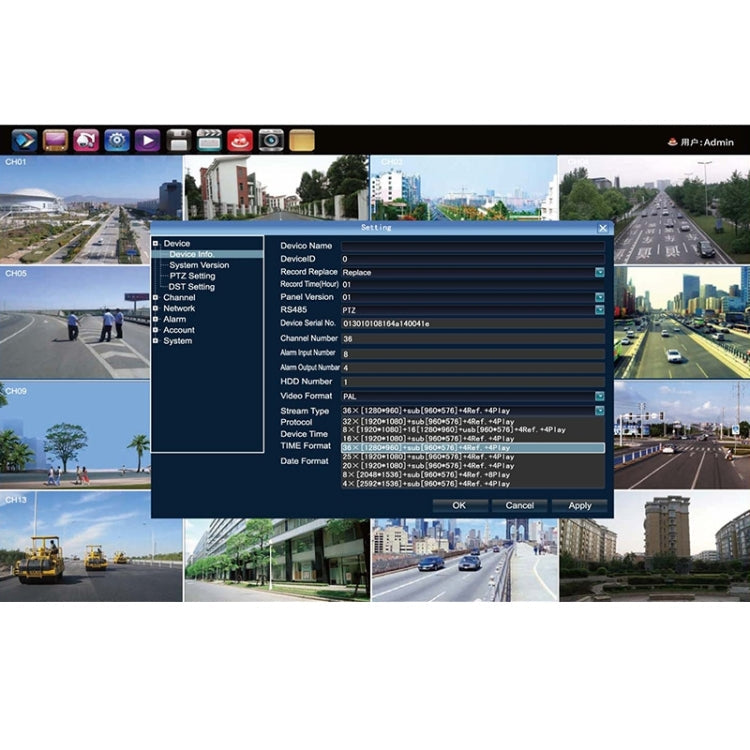Screen dimensions: 750x750
Task: Click the floppy disk icon in toolbar
Action: [178, 140]
